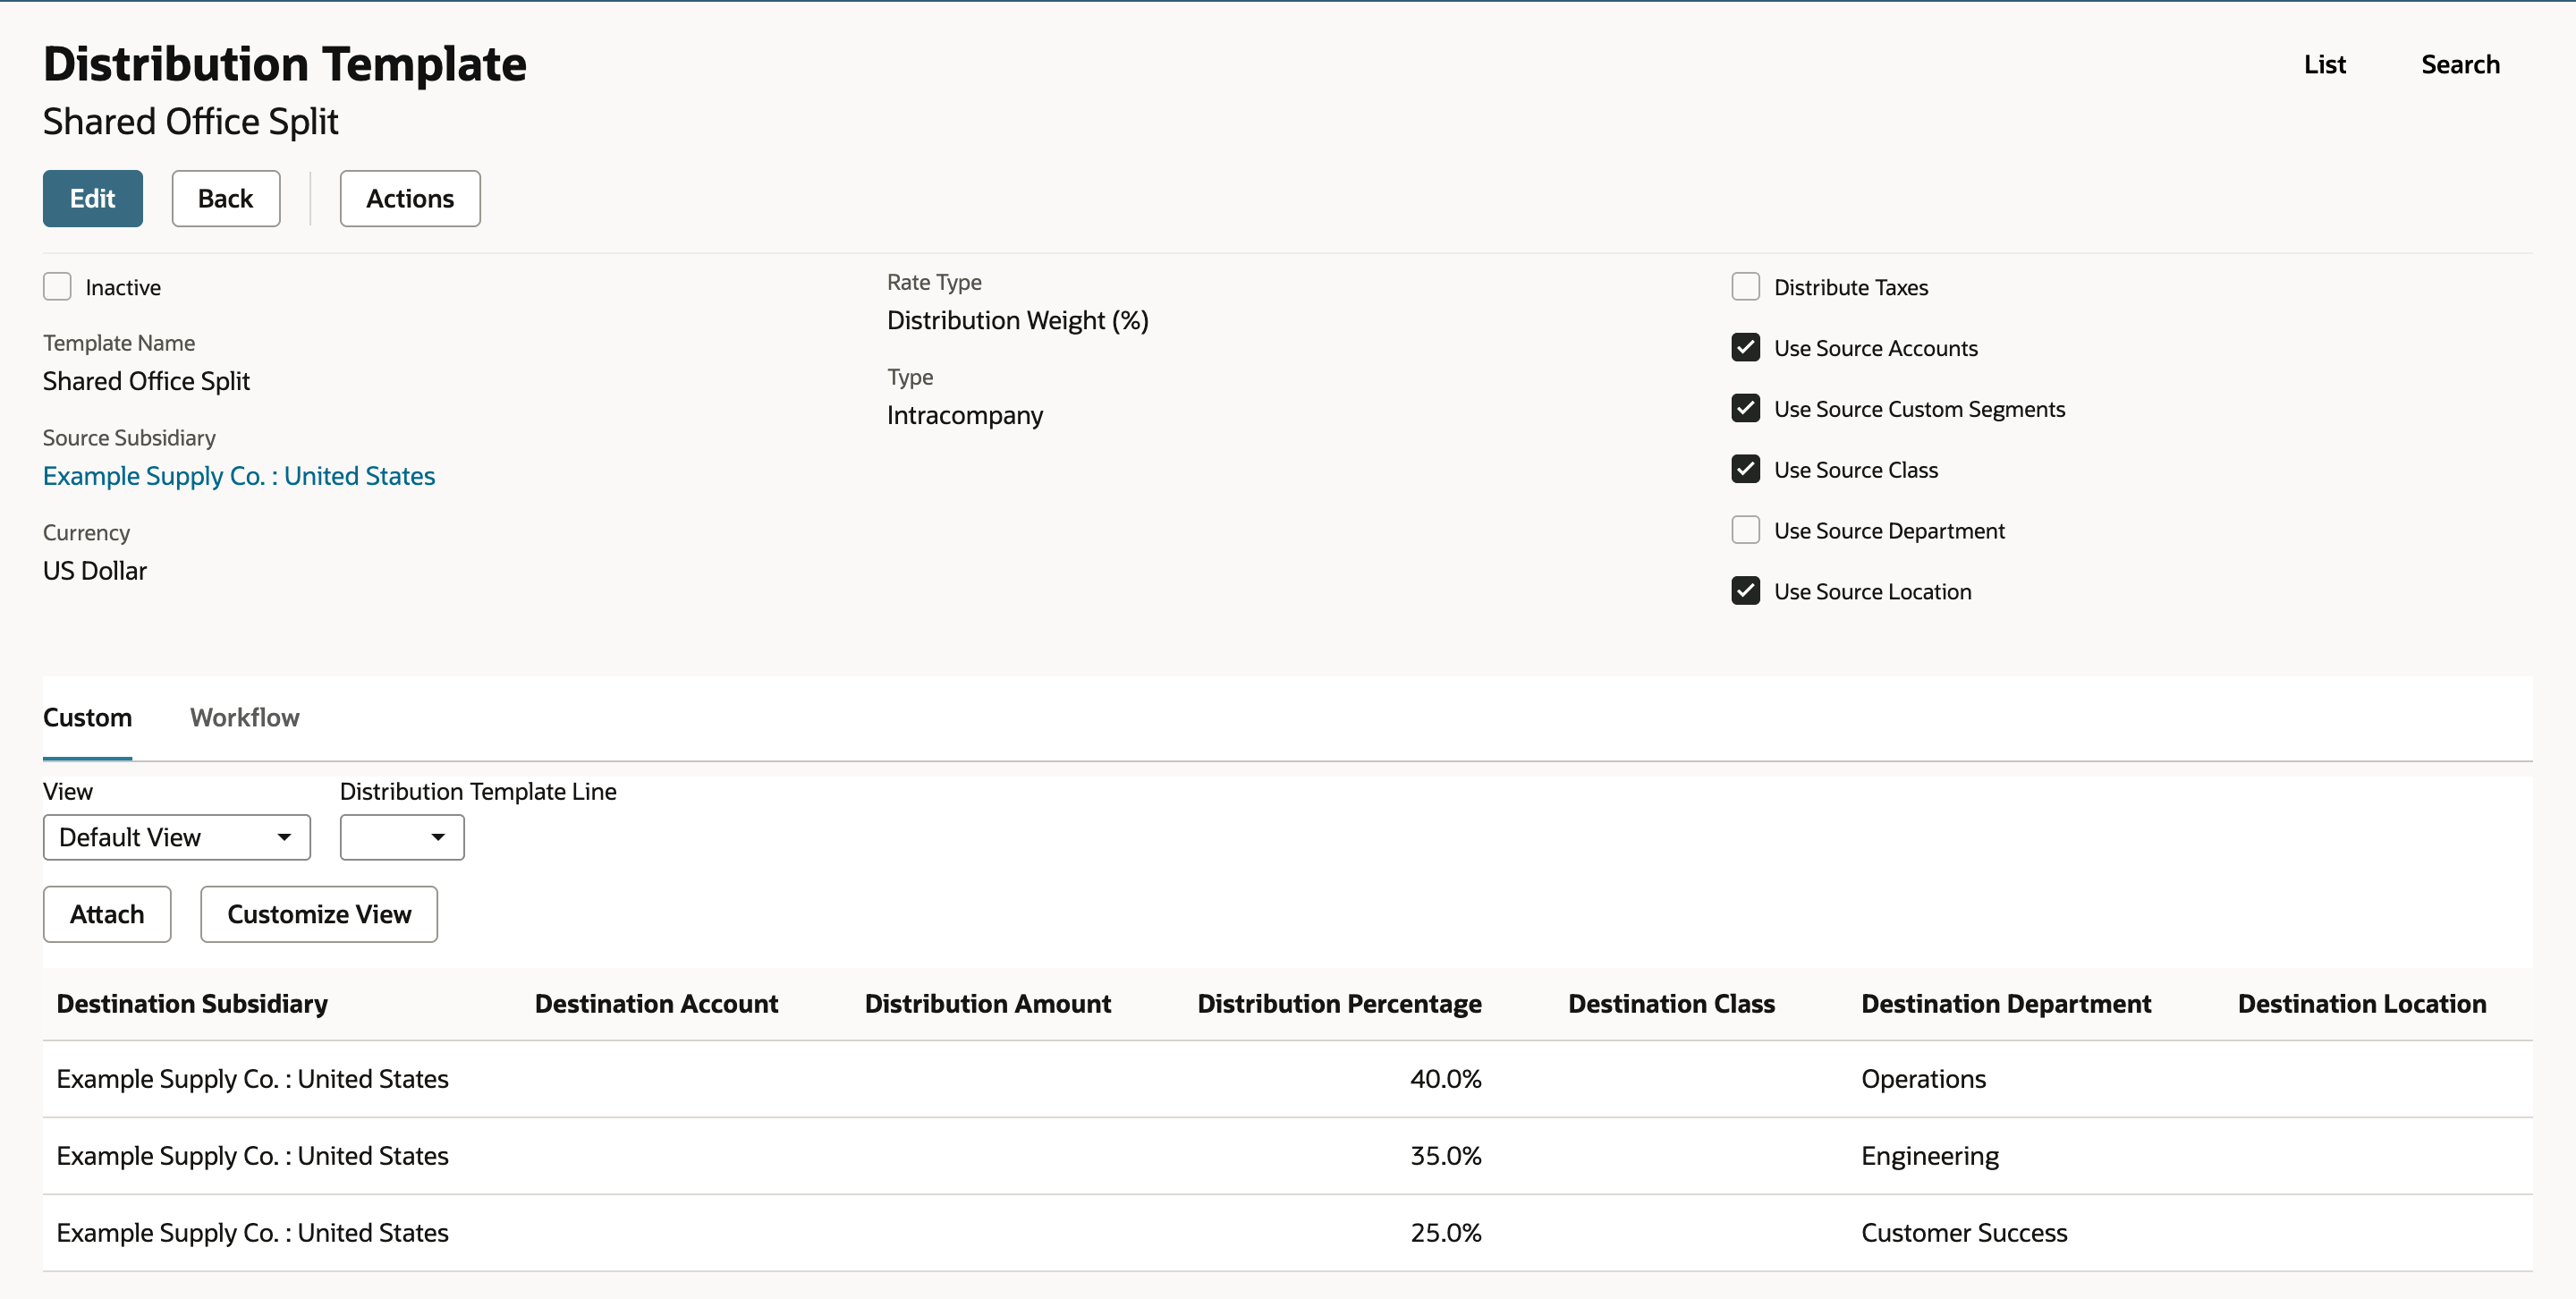Click the Intracompany type value

click(x=965, y=415)
